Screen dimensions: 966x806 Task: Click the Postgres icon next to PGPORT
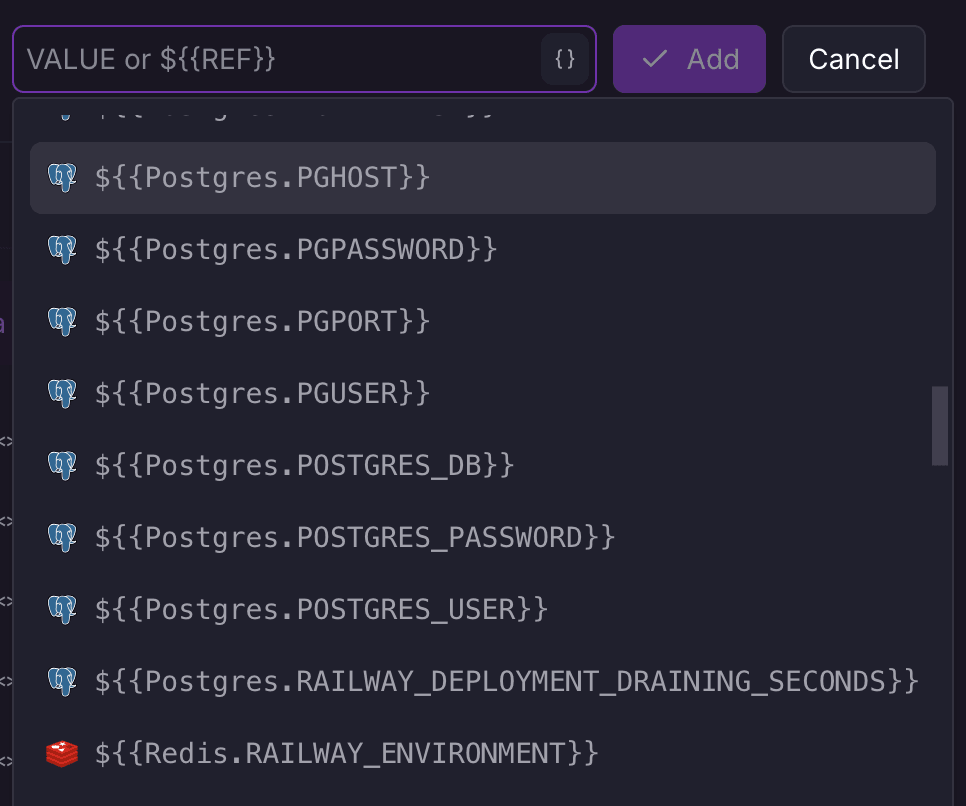tap(62, 322)
